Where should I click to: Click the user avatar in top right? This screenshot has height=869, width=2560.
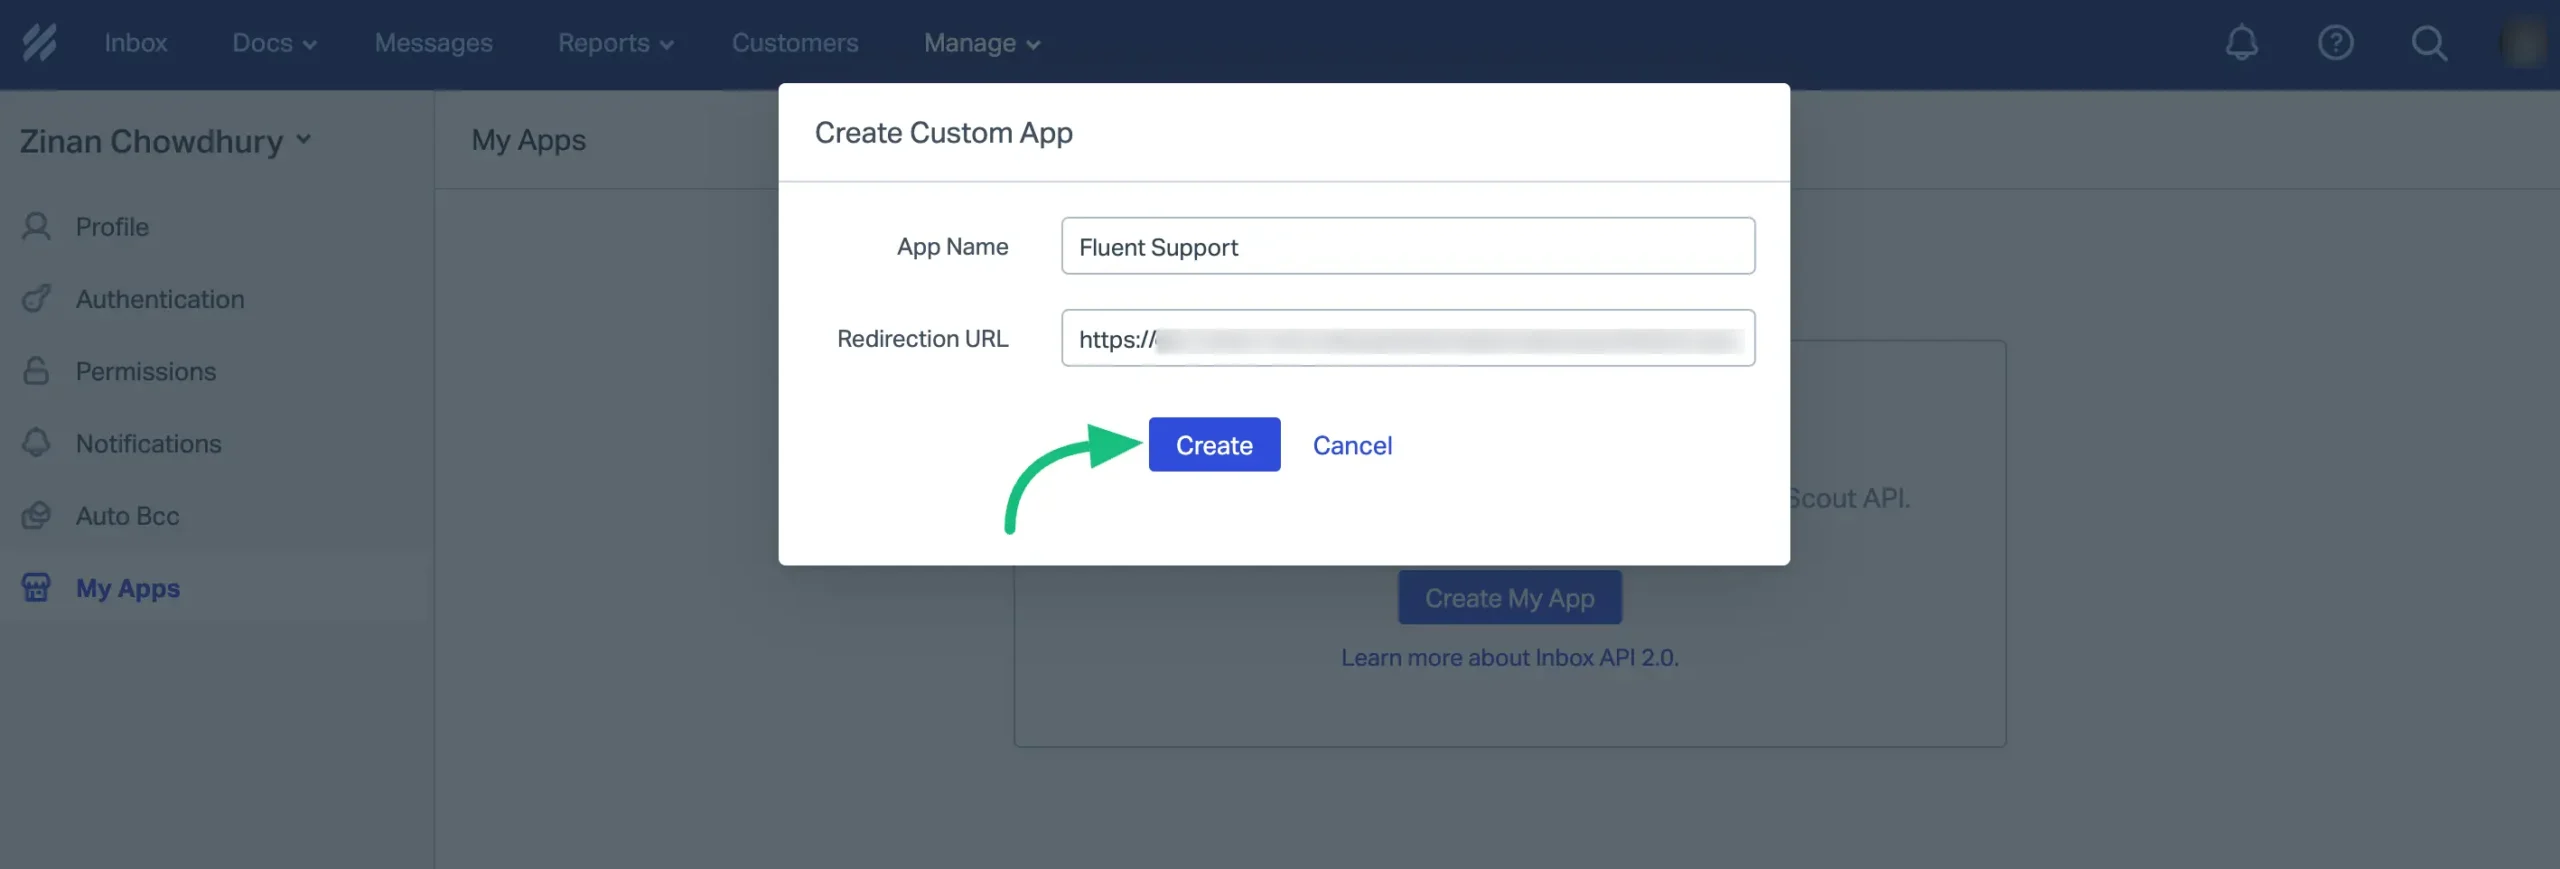pyautogui.click(x=2525, y=43)
